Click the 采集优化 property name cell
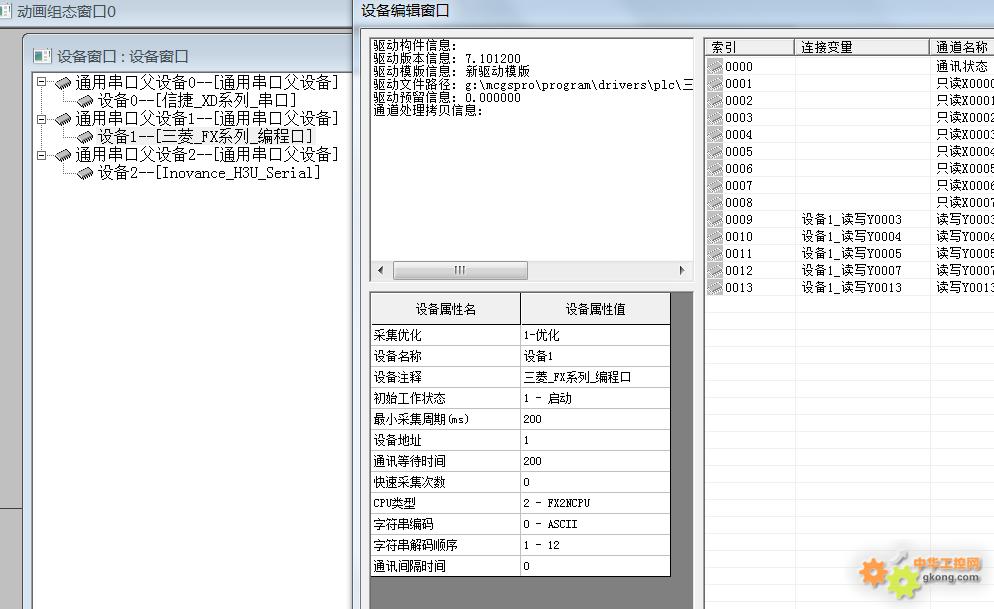Viewport: 994px width, 609px height. coord(446,335)
